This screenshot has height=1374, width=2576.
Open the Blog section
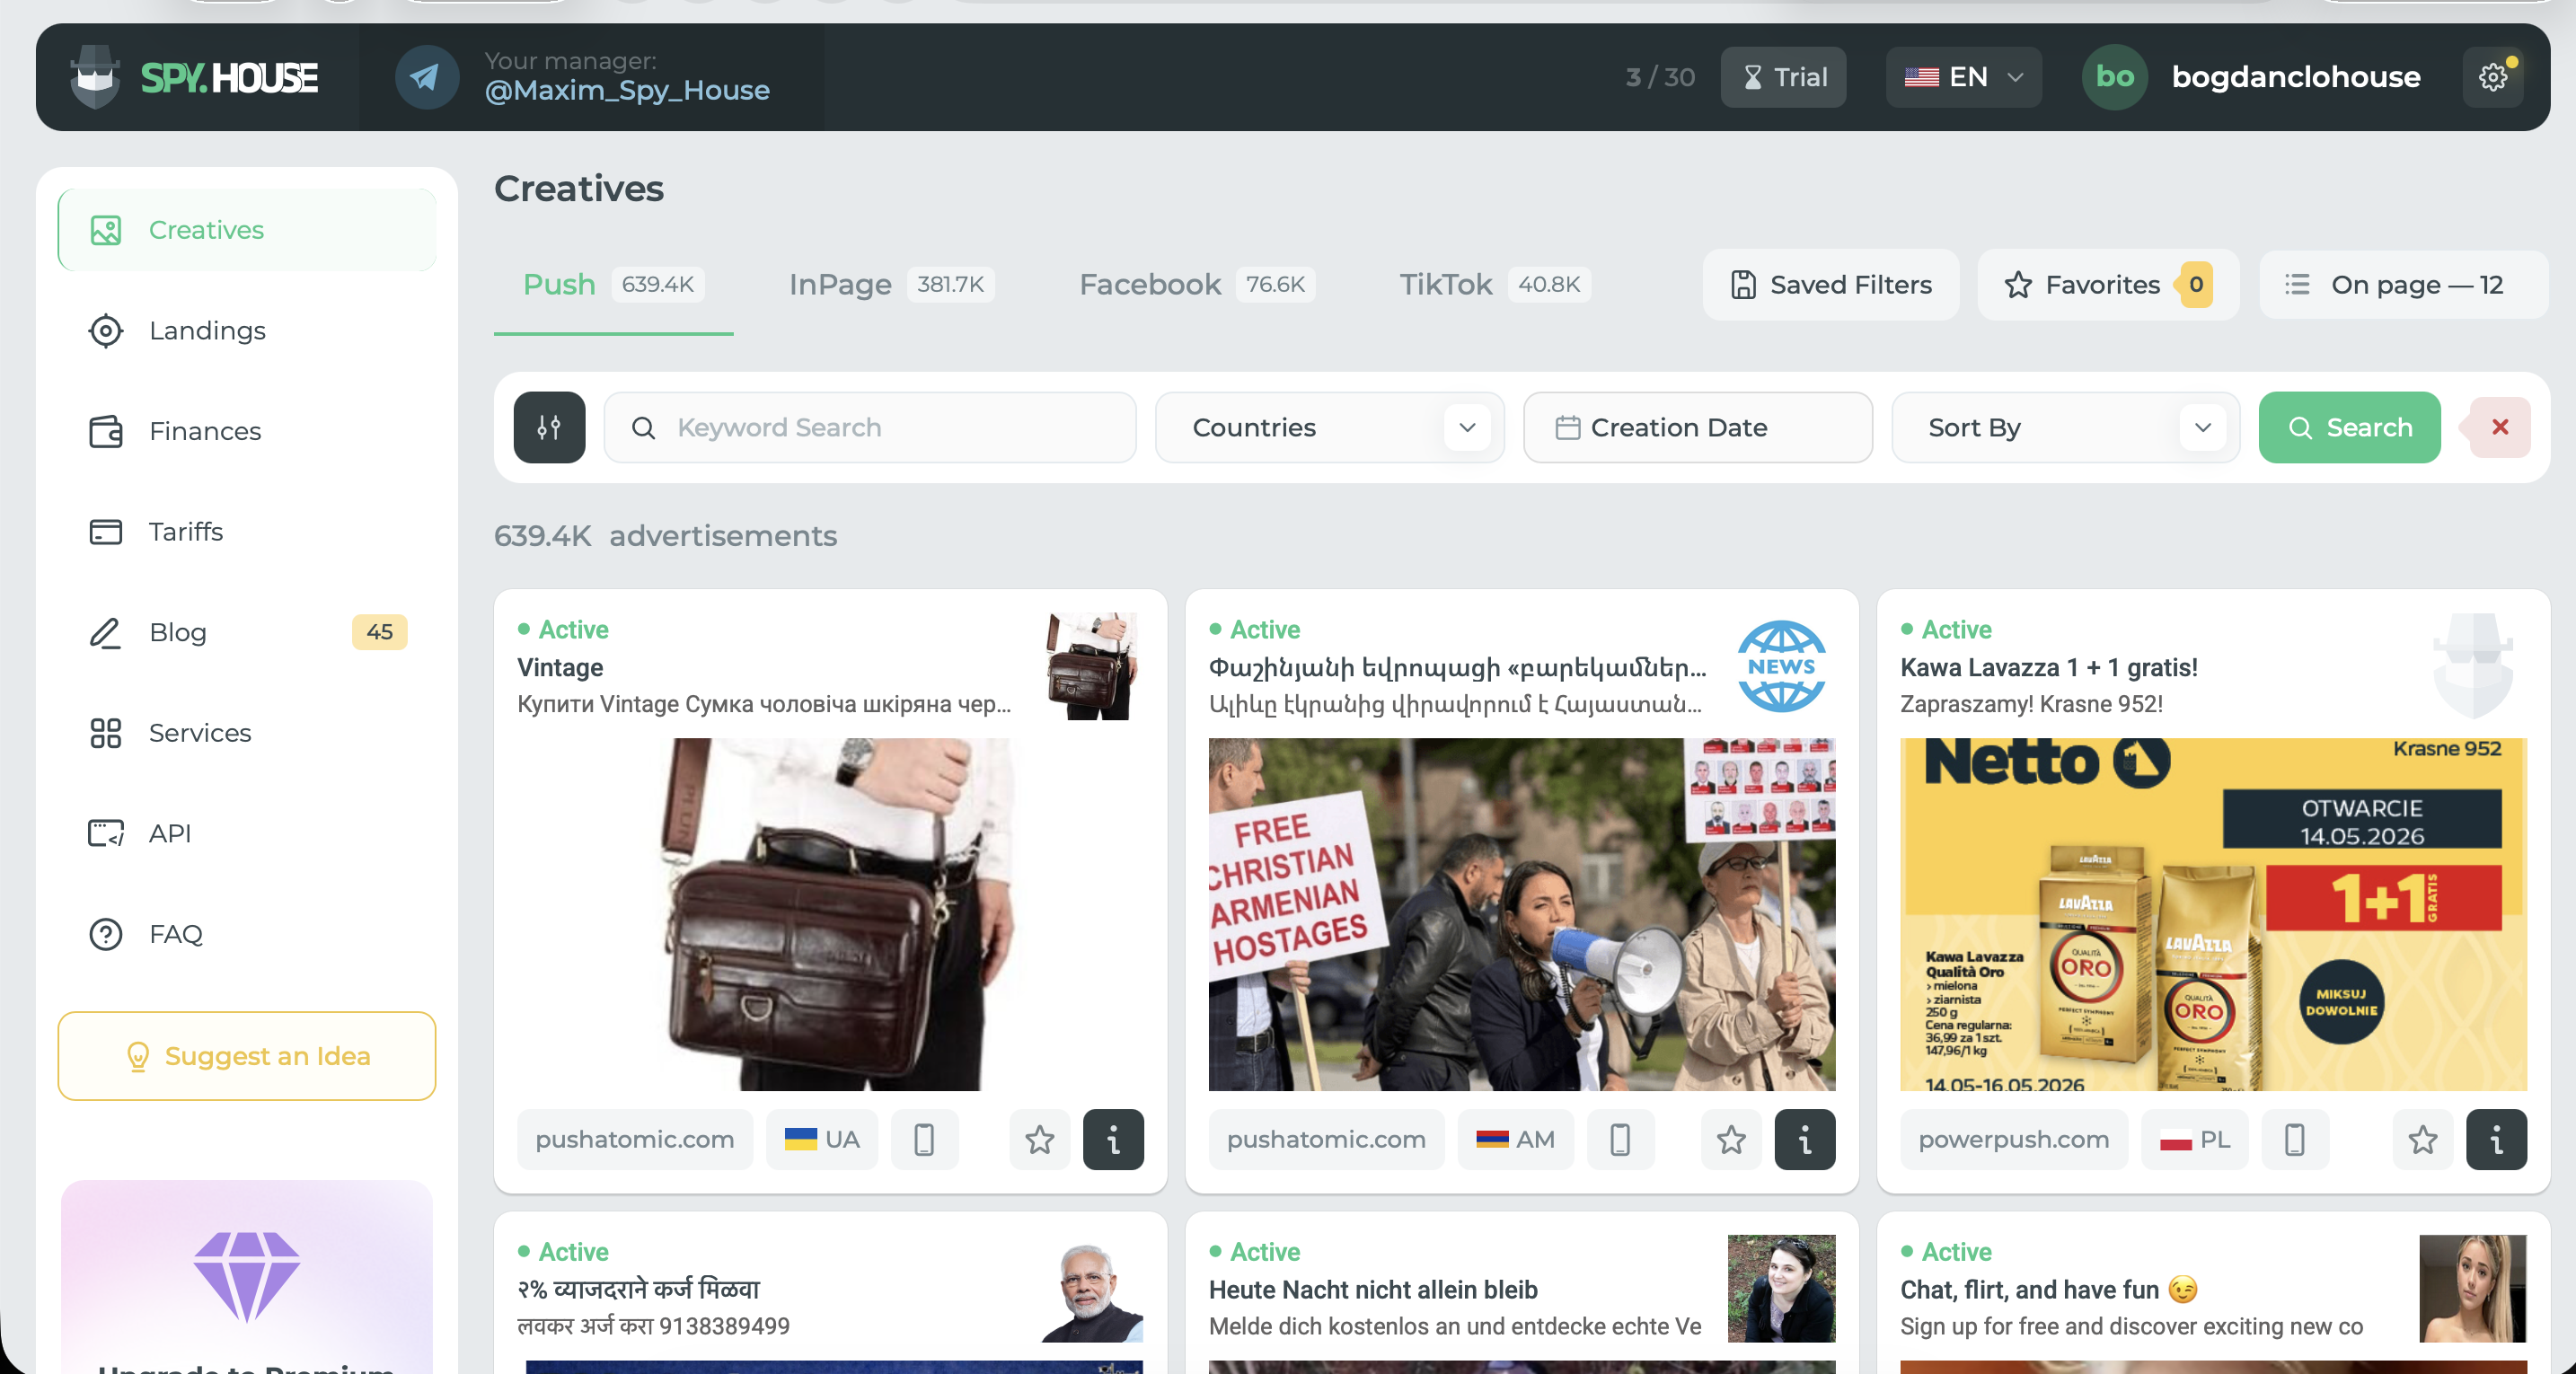pyautogui.click(x=247, y=632)
